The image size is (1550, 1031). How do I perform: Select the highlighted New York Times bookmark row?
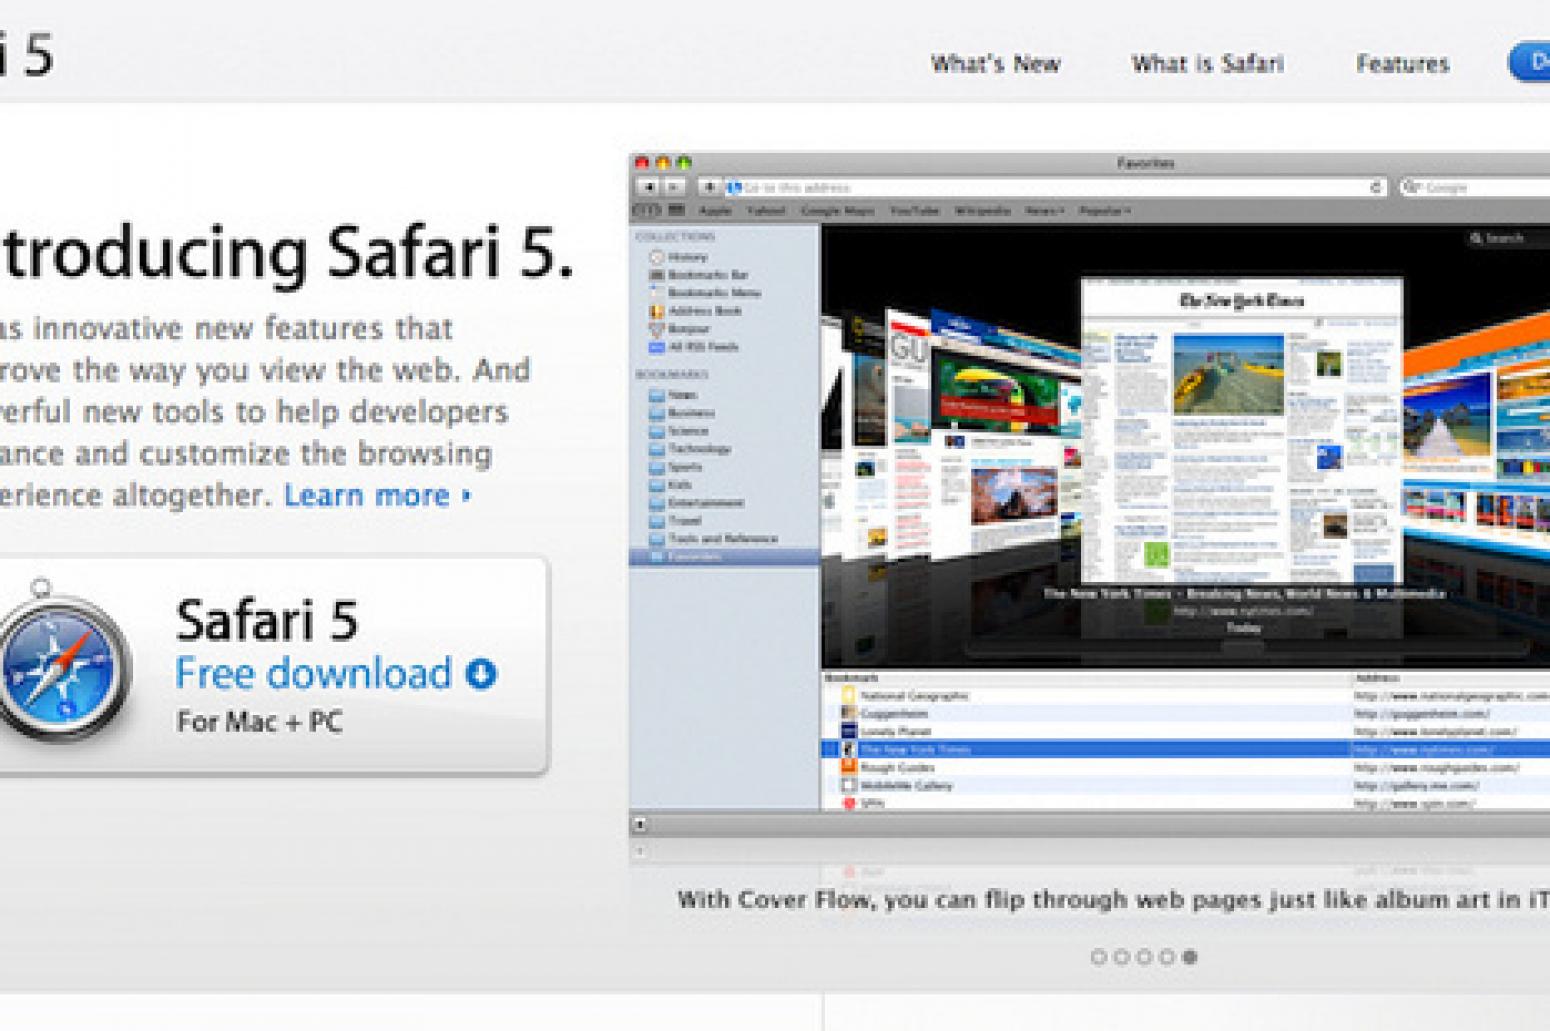(1185, 750)
